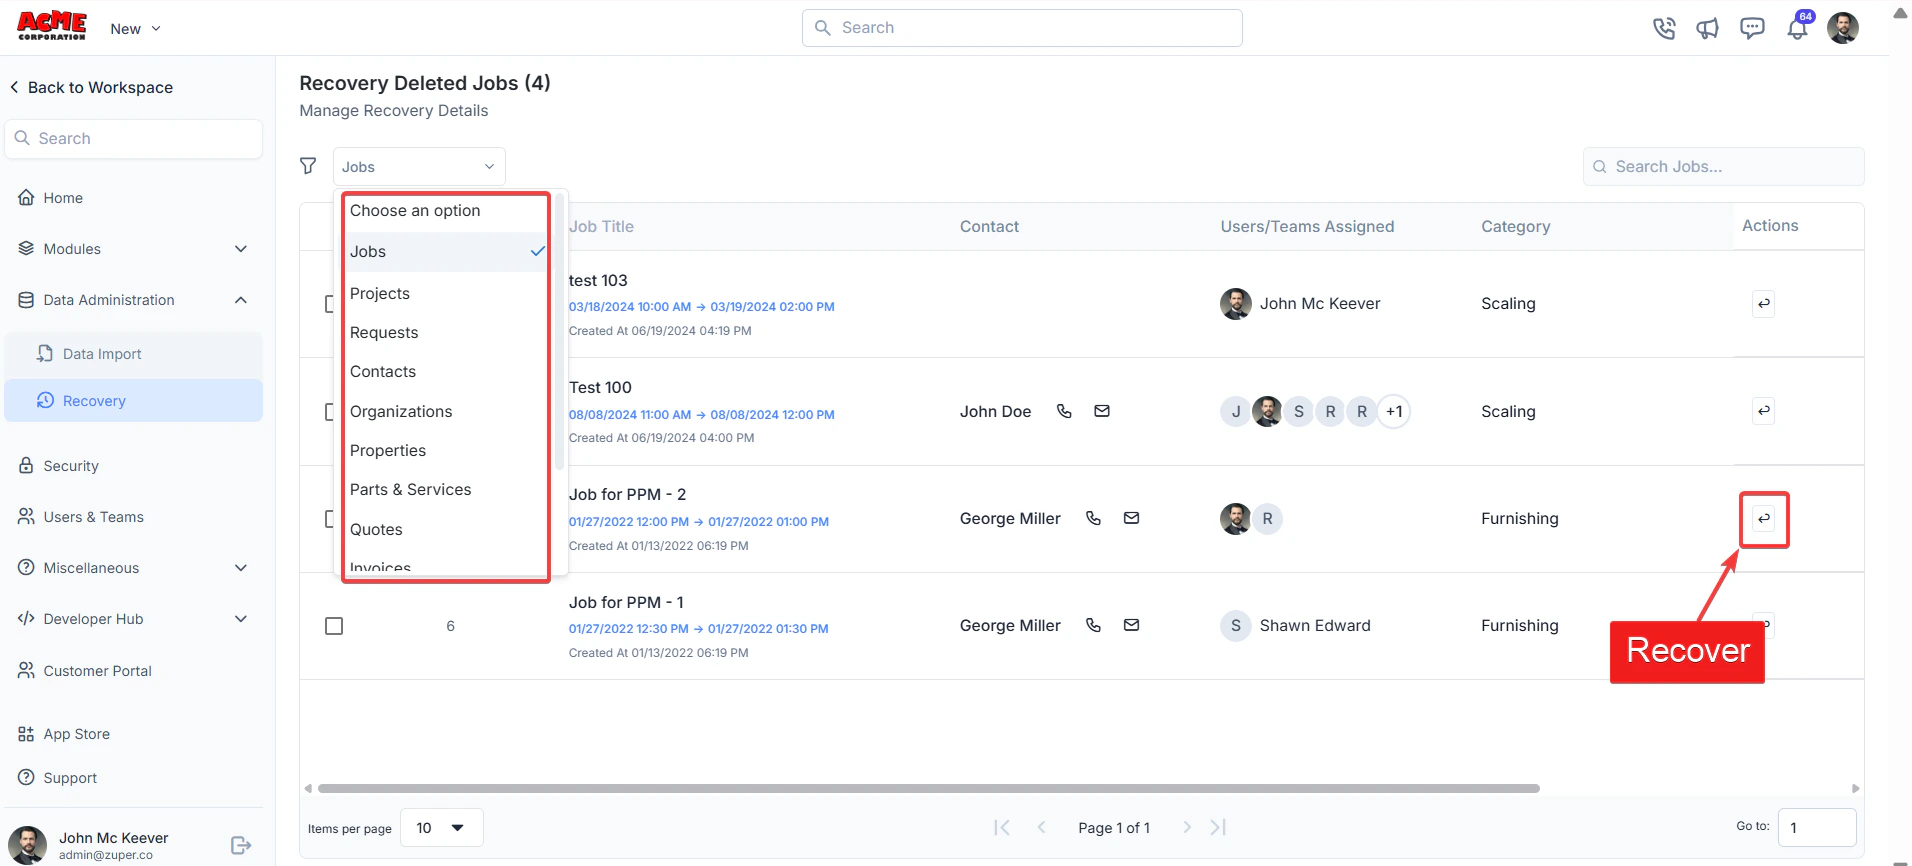Click the +1 more assignees badge
This screenshot has width=1912, height=866.
[x=1394, y=411]
